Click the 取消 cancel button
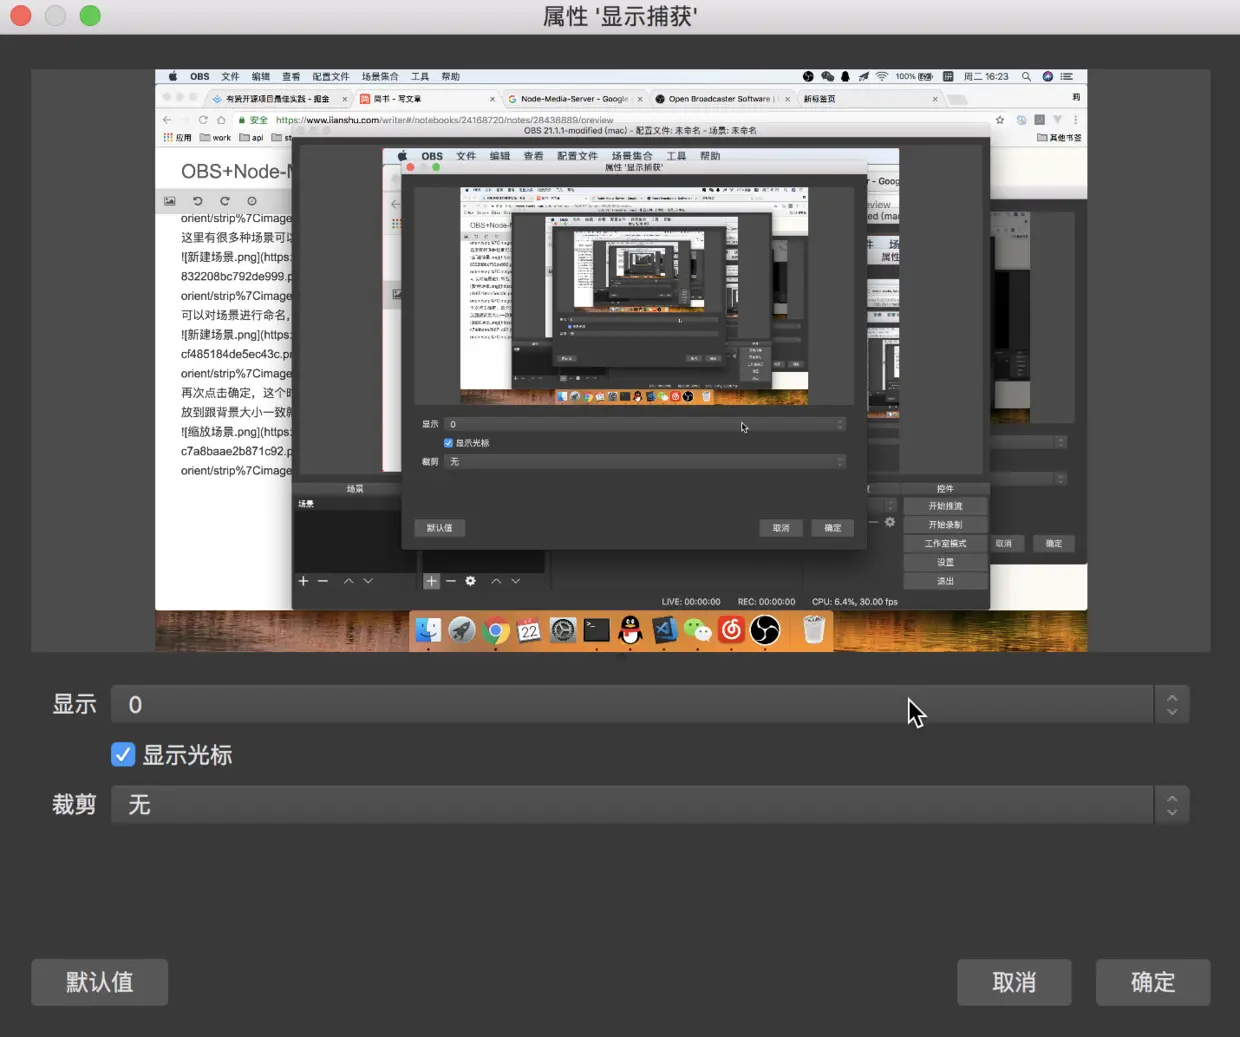The height and width of the screenshot is (1037, 1240). 1014,982
